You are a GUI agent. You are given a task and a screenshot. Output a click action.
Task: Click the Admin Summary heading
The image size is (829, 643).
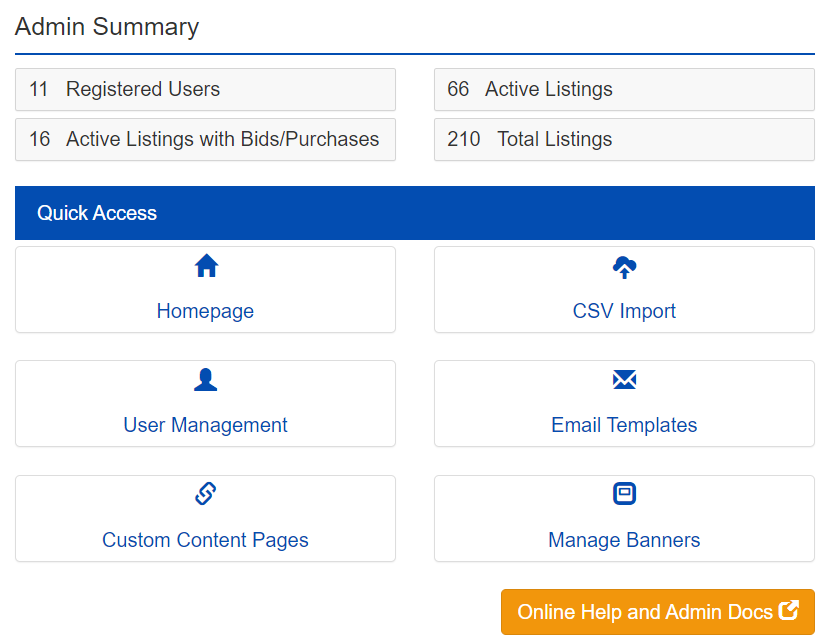tap(107, 27)
